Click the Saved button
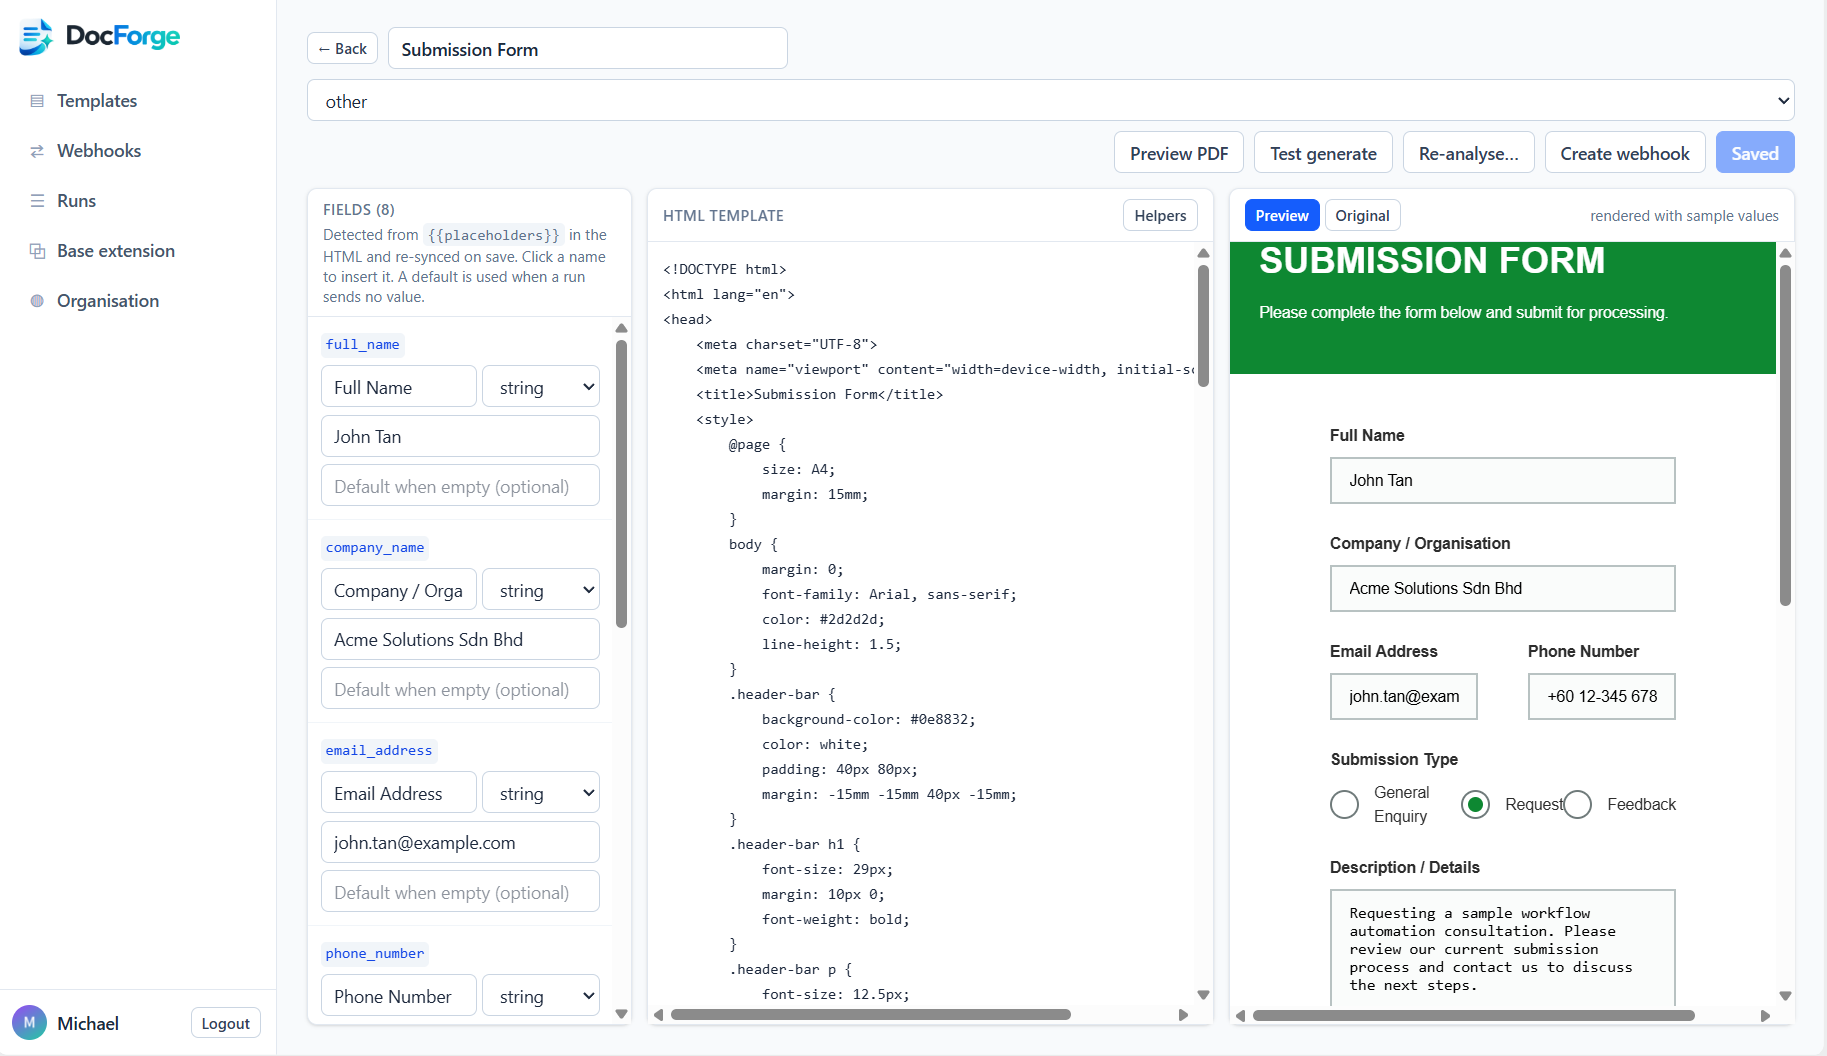The image size is (1827, 1056). coord(1755,153)
